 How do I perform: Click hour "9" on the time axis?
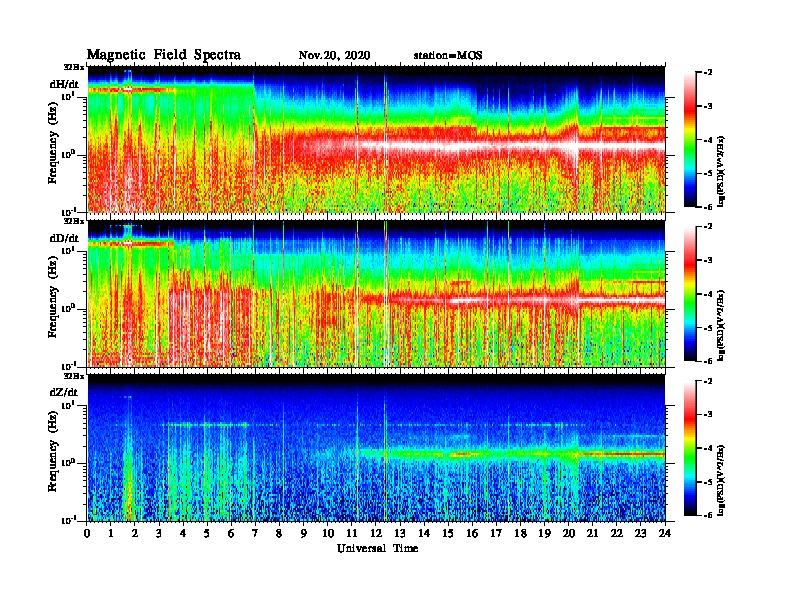[304, 533]
